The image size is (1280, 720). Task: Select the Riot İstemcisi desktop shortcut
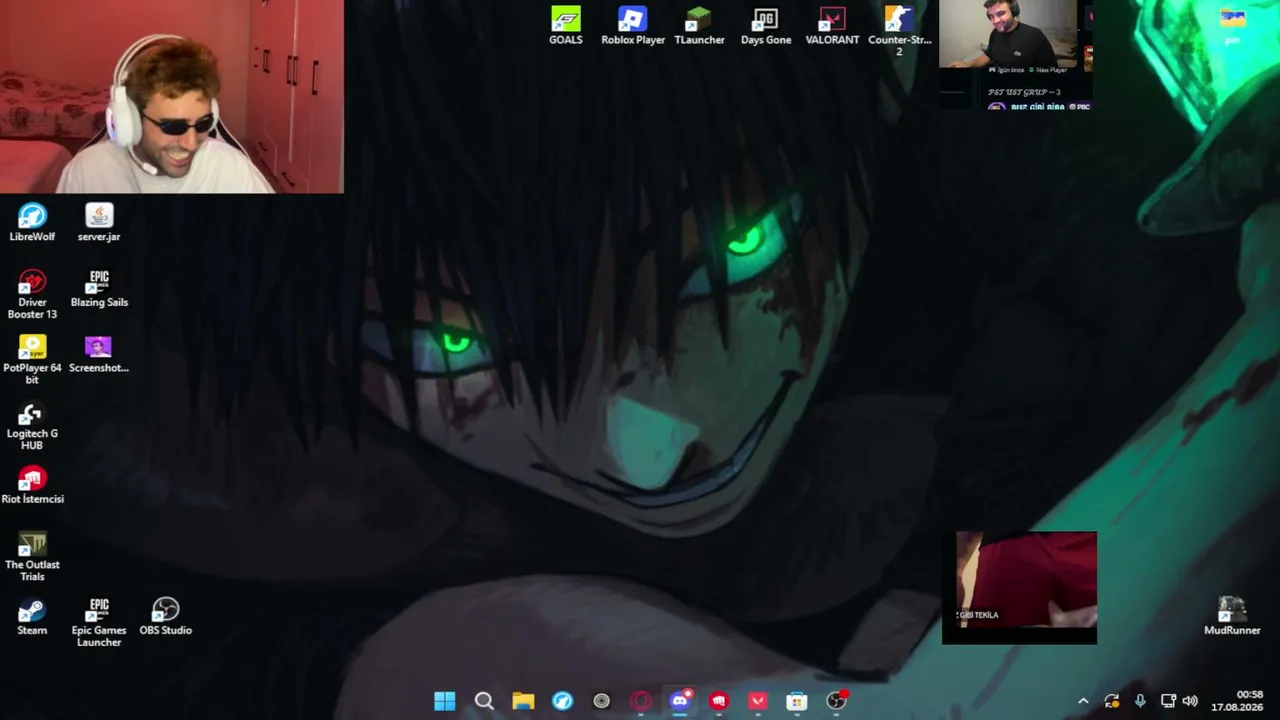point(32,486)
